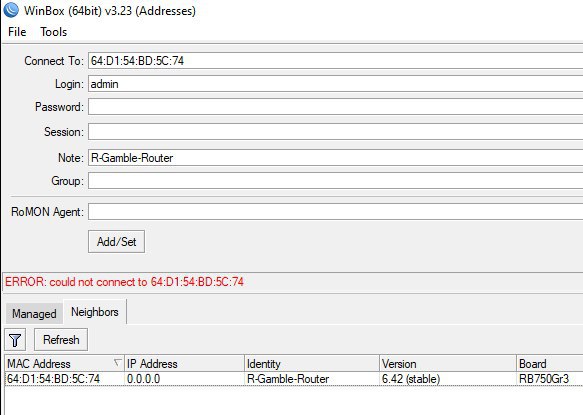Click the WinBox window title text
The height and width of the screenshot is (415, 583).
click(110, 11)
